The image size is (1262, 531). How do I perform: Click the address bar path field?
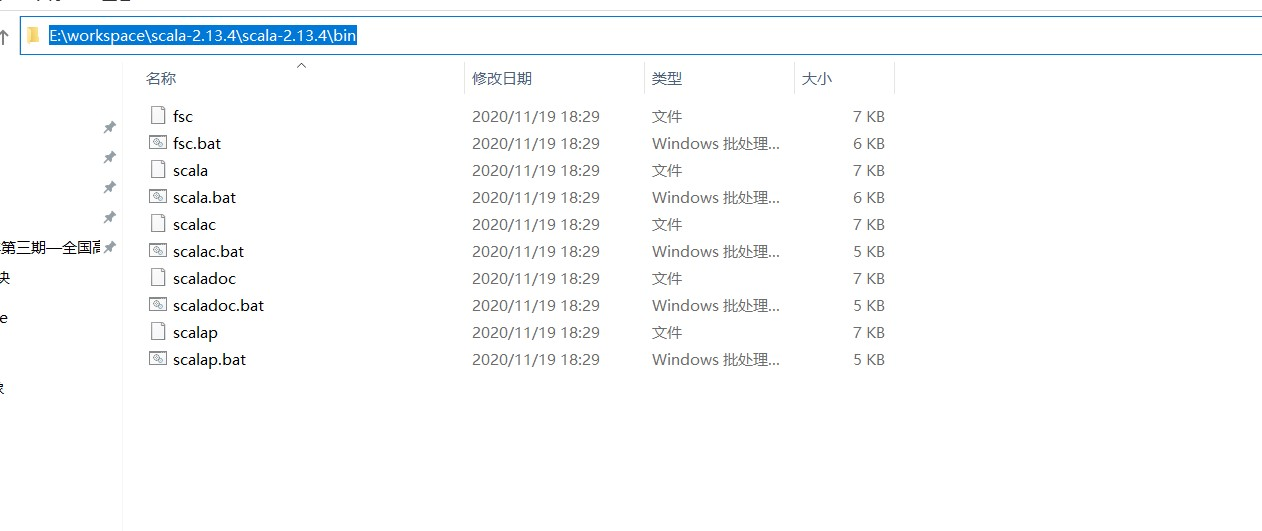(641, 36)
